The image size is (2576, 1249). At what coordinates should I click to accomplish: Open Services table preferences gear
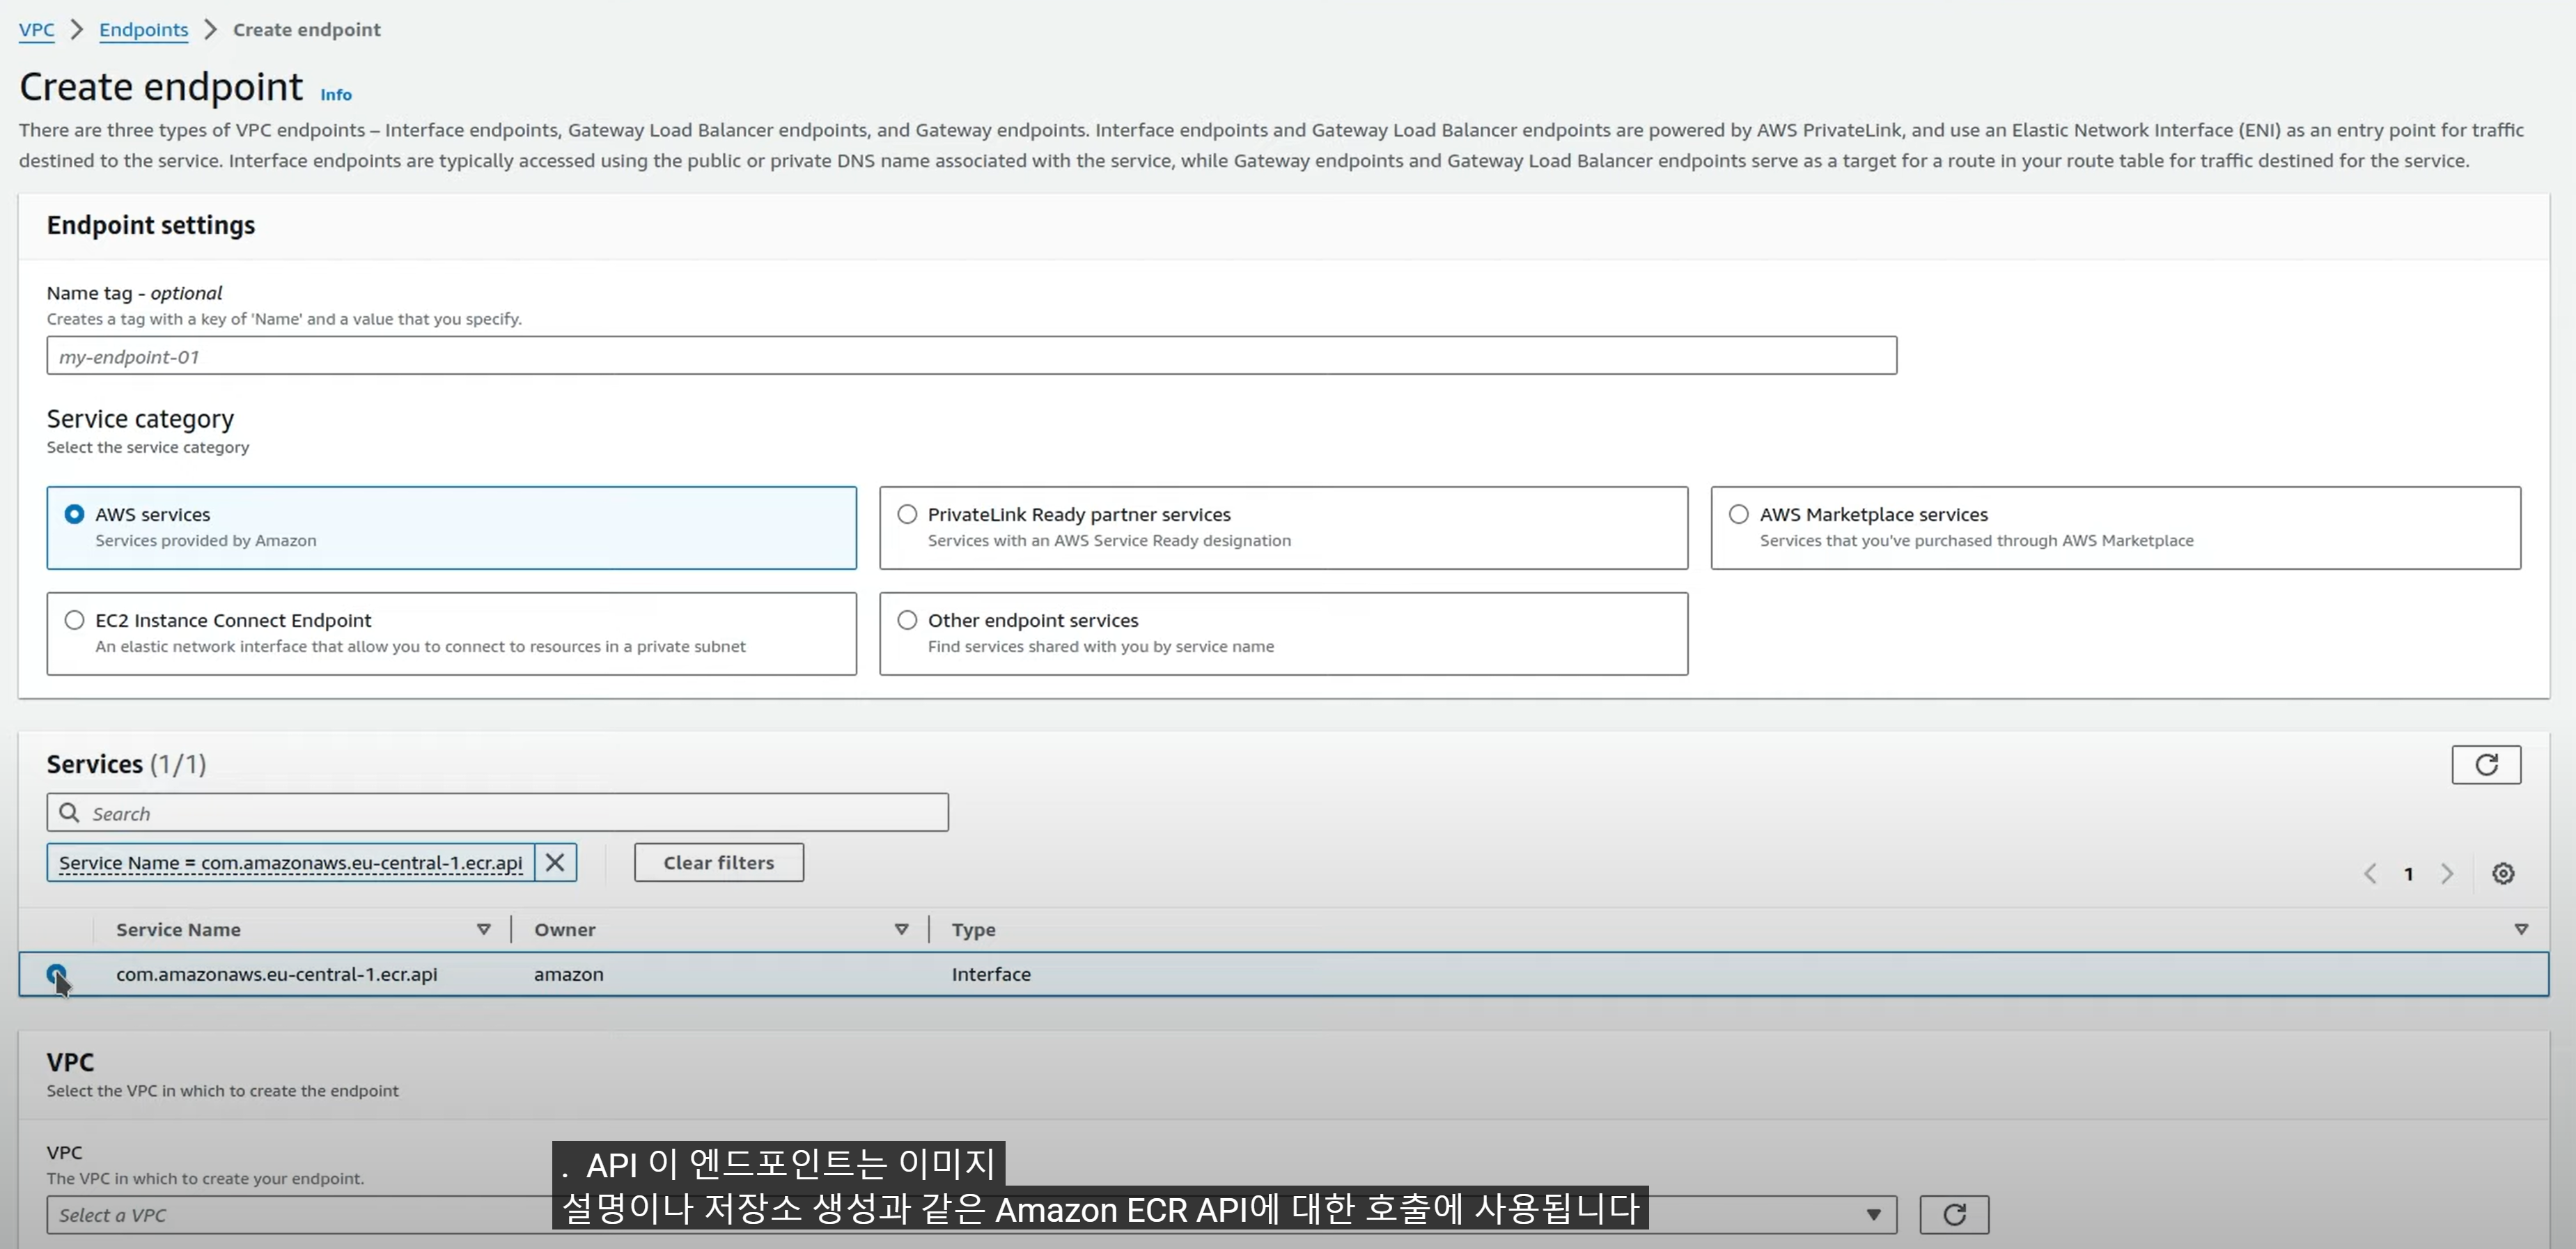pos(2502,873)
